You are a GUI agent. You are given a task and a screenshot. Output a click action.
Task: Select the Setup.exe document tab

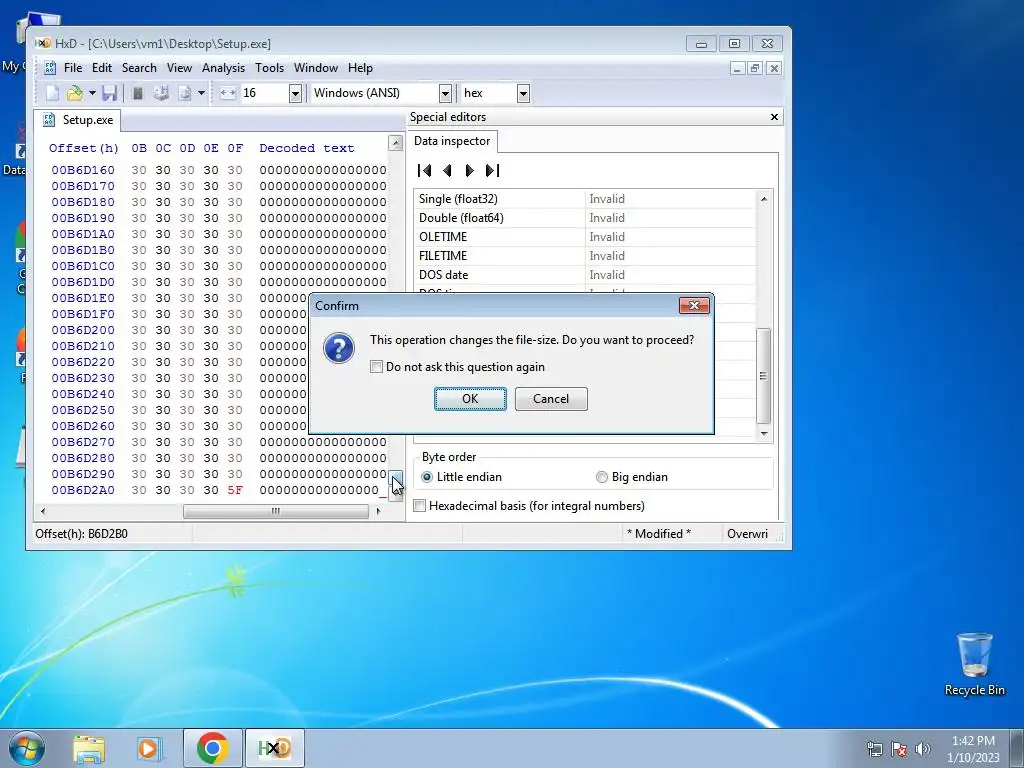click(78, 120)
